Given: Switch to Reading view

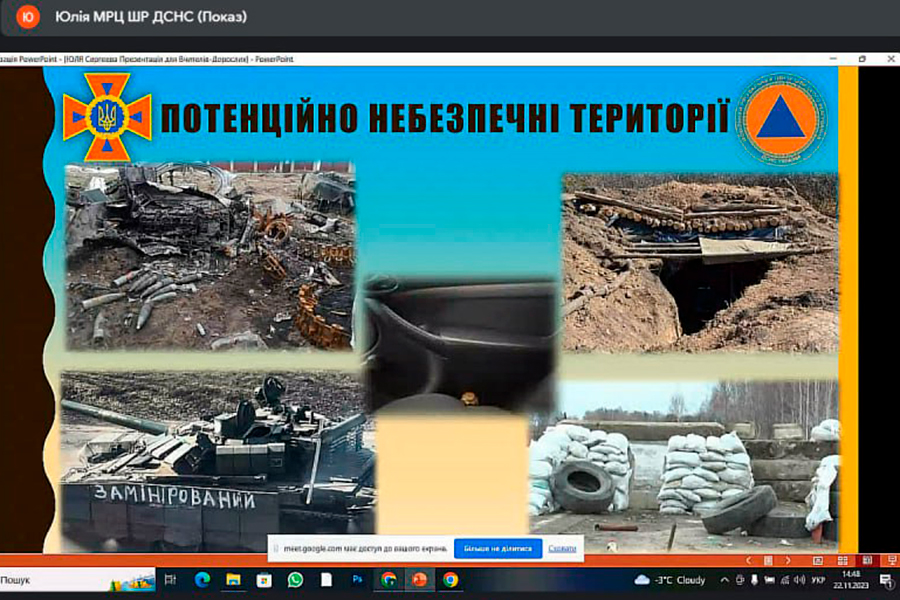Looking at the screenshot, I should (x=867, y=560).
